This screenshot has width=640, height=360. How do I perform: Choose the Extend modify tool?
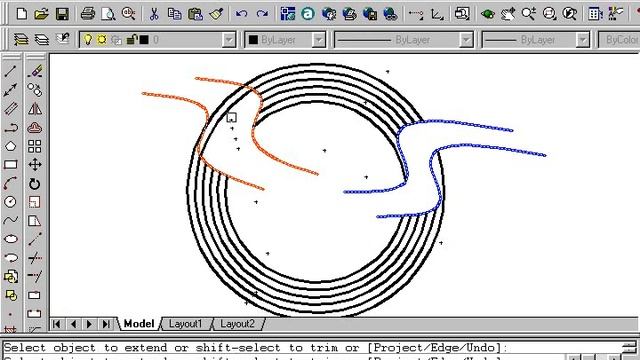[x=35, y=276]
